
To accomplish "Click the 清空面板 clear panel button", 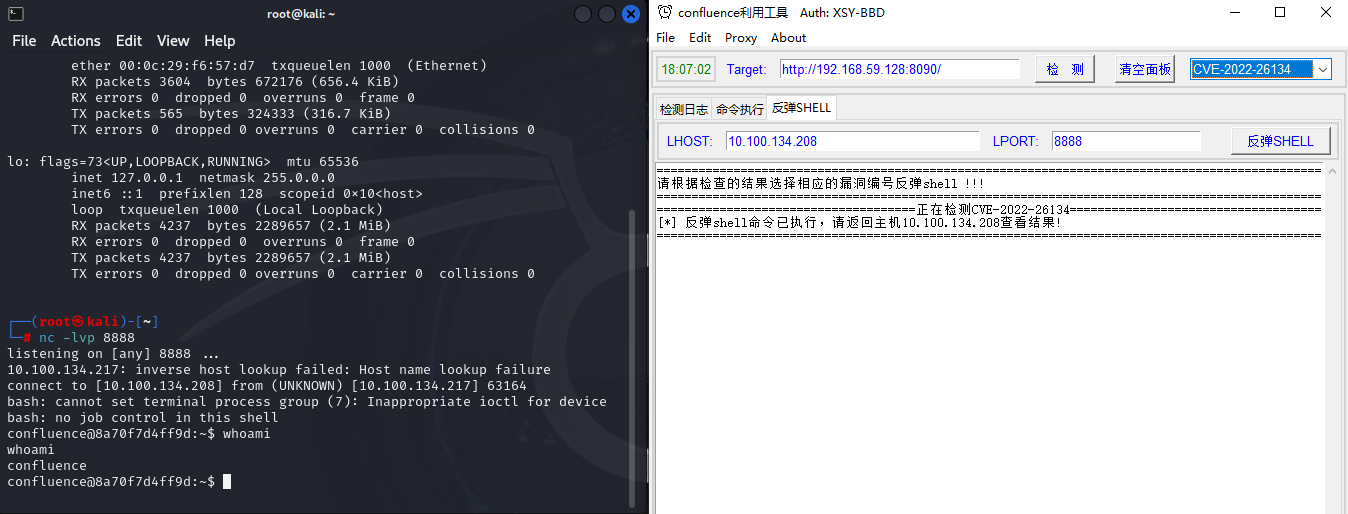I will tap(1145, 69).
